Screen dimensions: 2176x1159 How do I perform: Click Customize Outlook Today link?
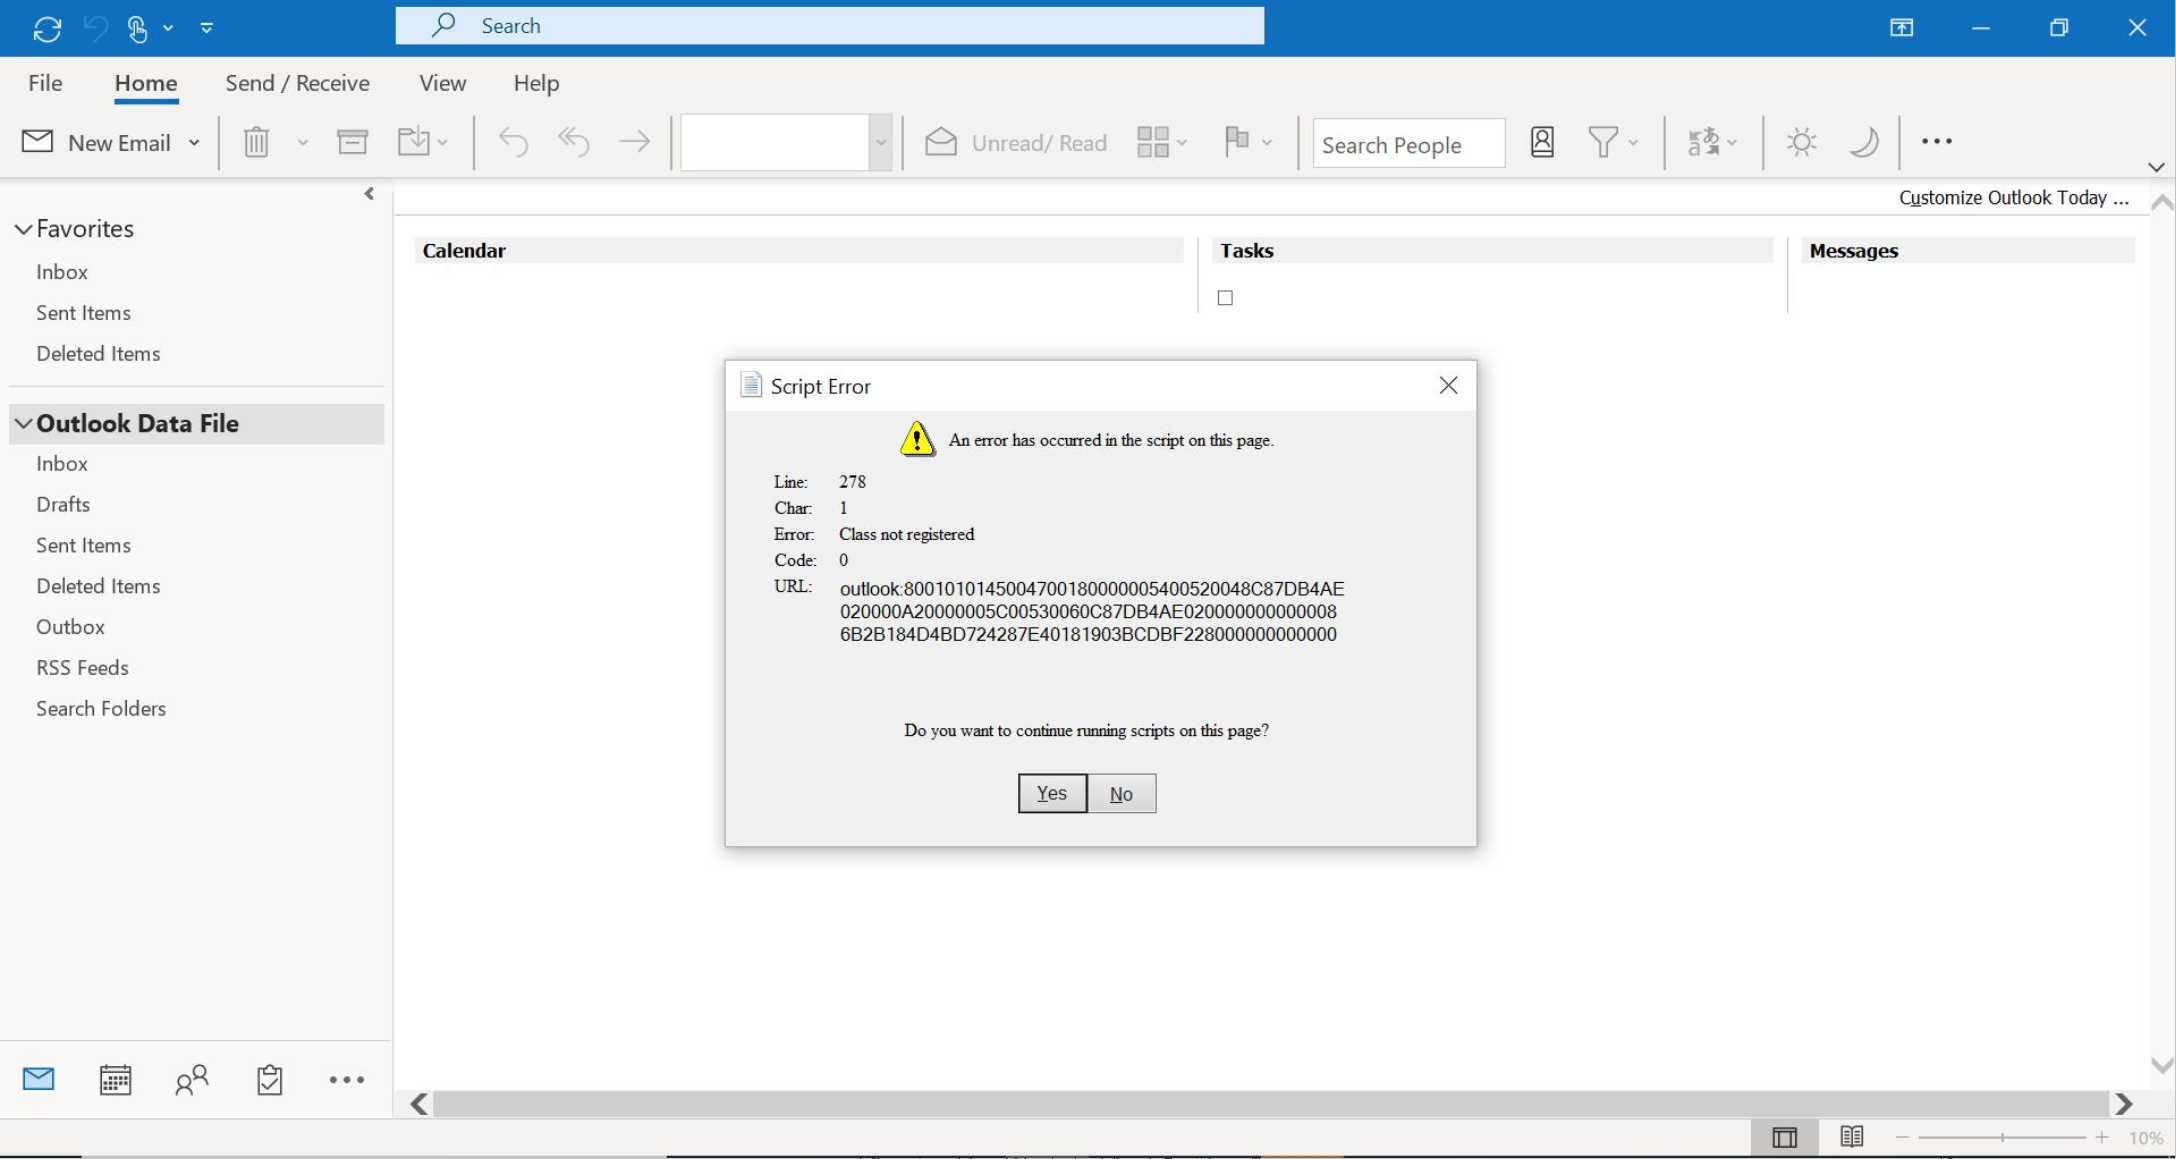[x=2014, y=198]
